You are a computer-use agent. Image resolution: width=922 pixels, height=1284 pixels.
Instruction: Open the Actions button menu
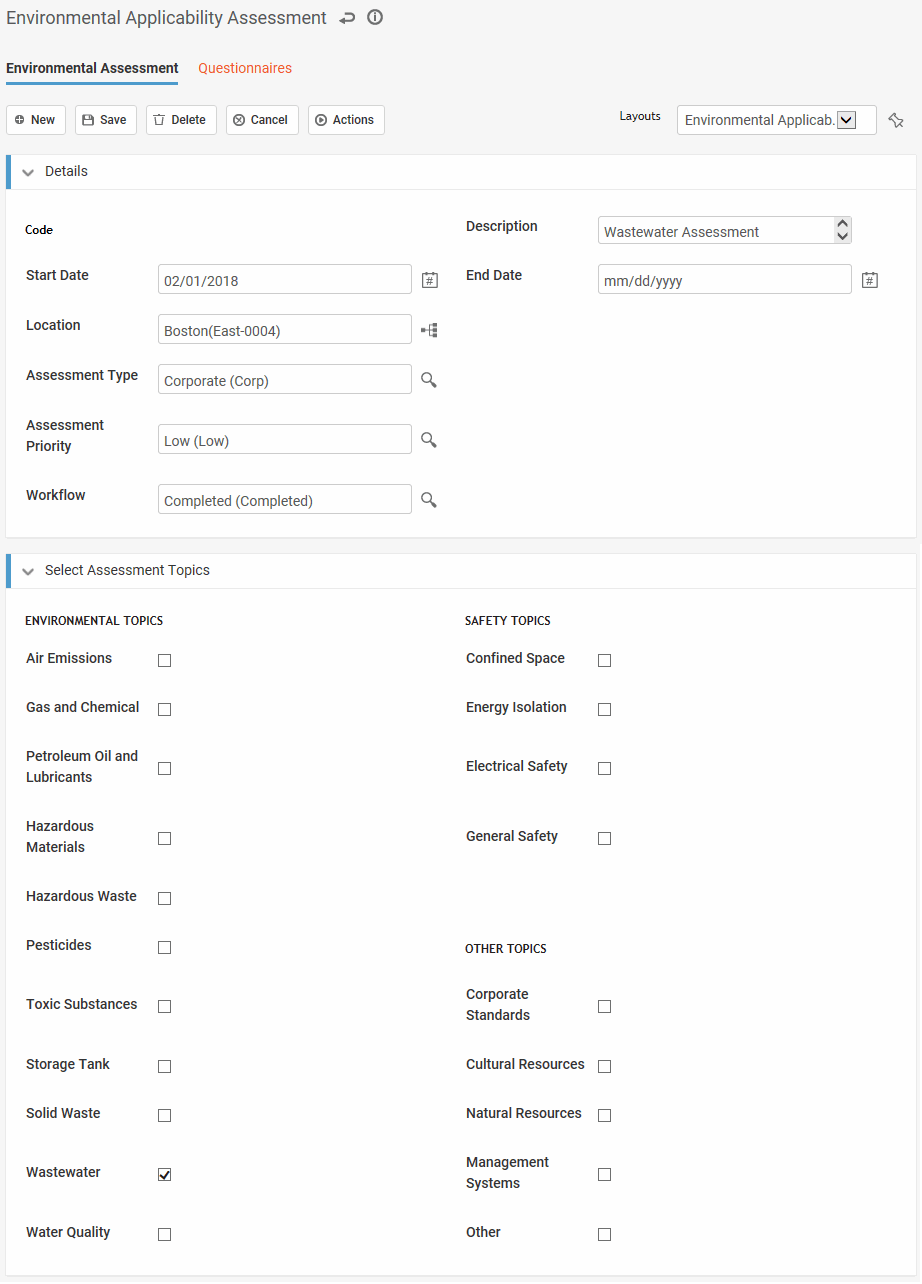click(x=346, y=120)
